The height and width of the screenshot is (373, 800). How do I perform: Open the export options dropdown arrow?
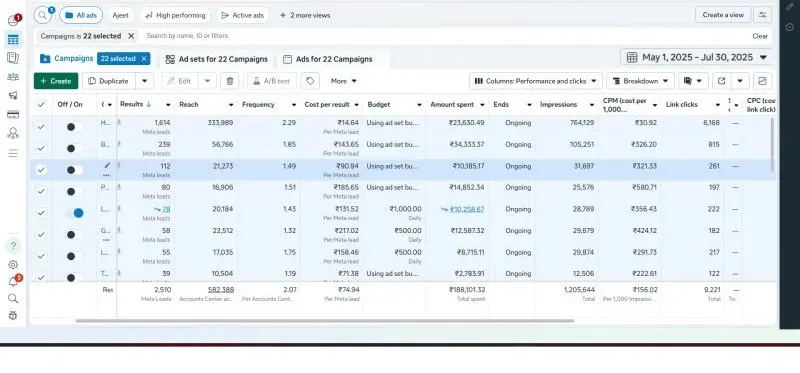coord(740,81)
